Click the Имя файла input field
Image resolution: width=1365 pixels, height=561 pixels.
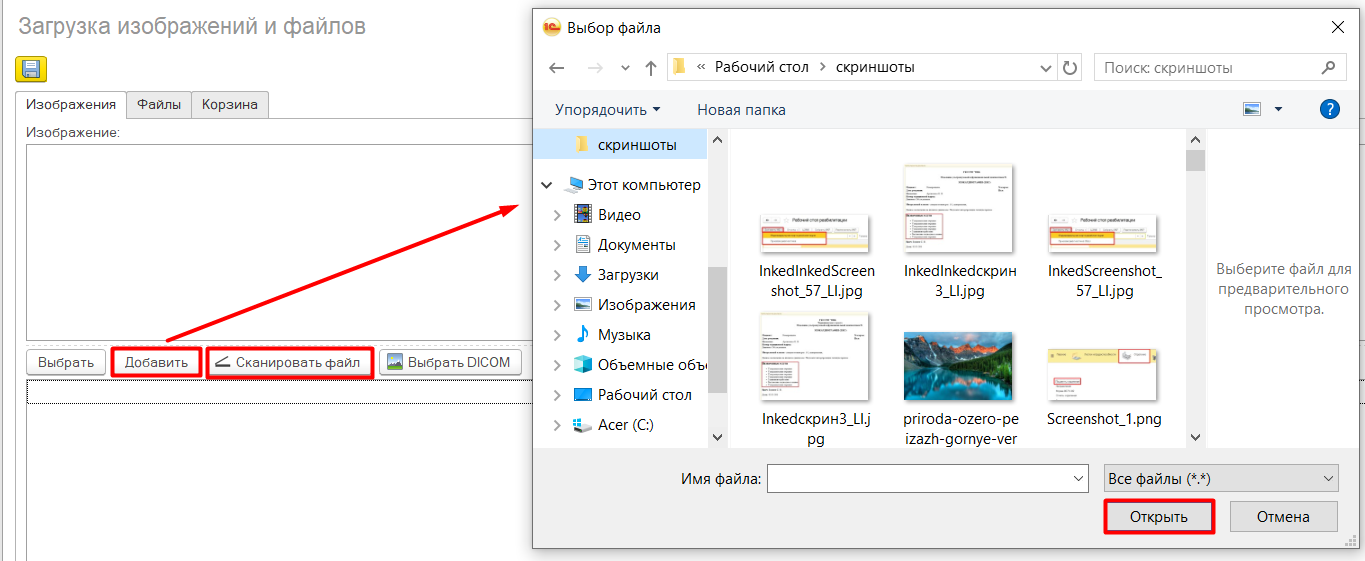click(927, 479)
